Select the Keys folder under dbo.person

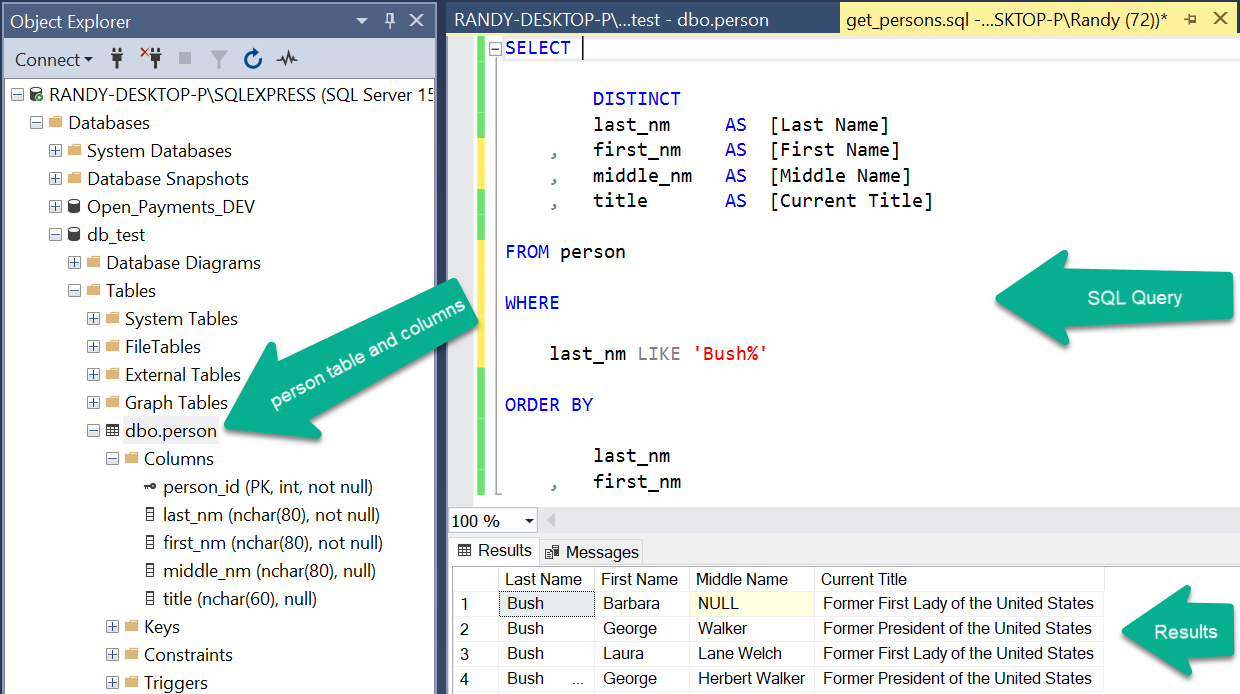(161, 627)
